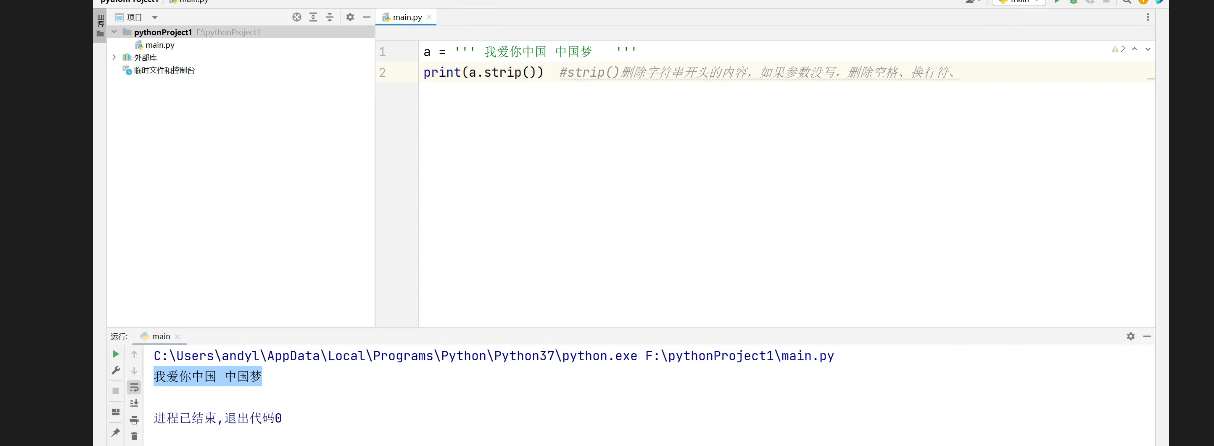The height and width of the screenshot is (446, 1214).
Task: Click the expand all icon in Project panel
Action: (313, 17)
